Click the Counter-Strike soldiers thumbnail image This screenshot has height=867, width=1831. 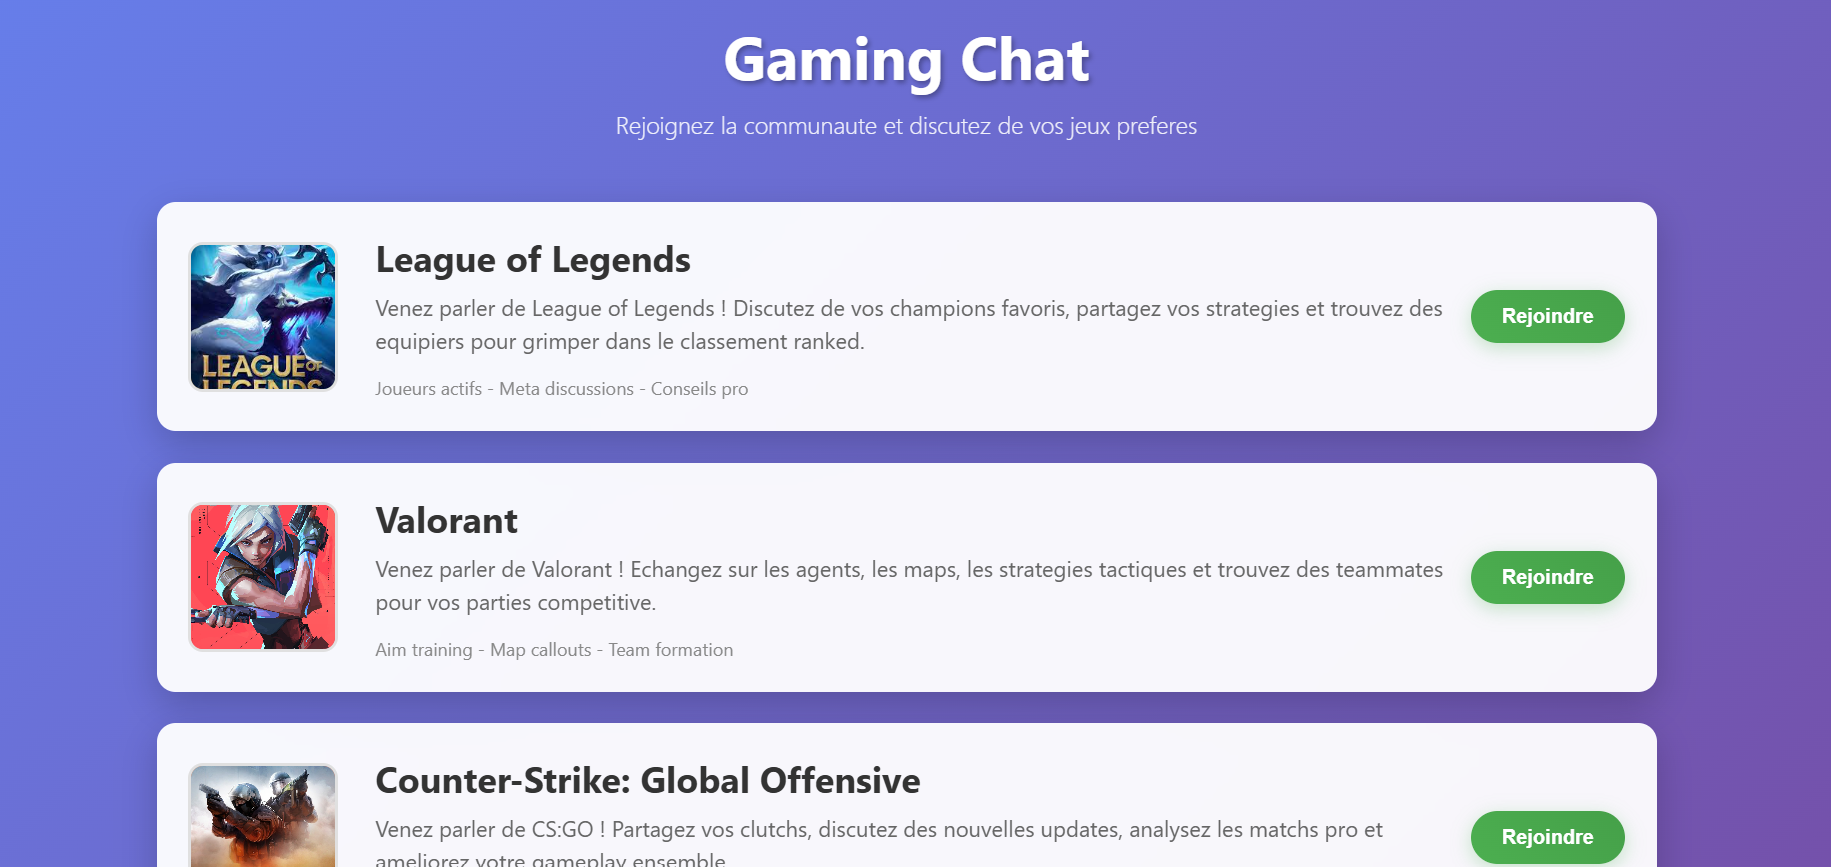[x=263, y=815]
